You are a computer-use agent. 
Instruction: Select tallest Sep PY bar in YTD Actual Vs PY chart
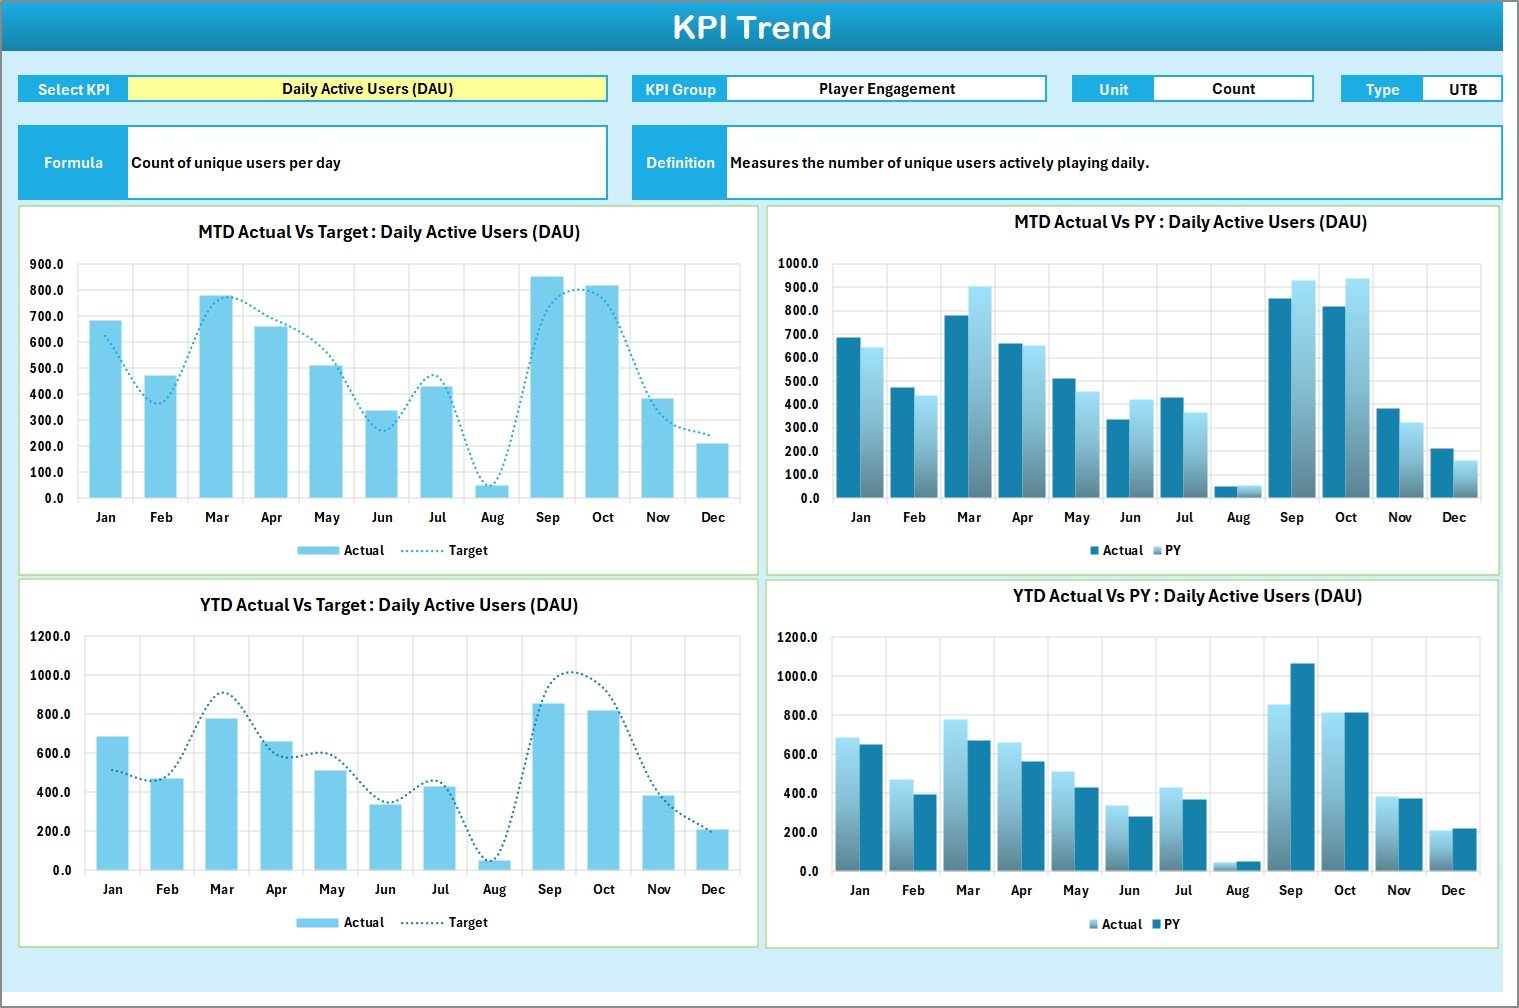[x=1302, y=767]
